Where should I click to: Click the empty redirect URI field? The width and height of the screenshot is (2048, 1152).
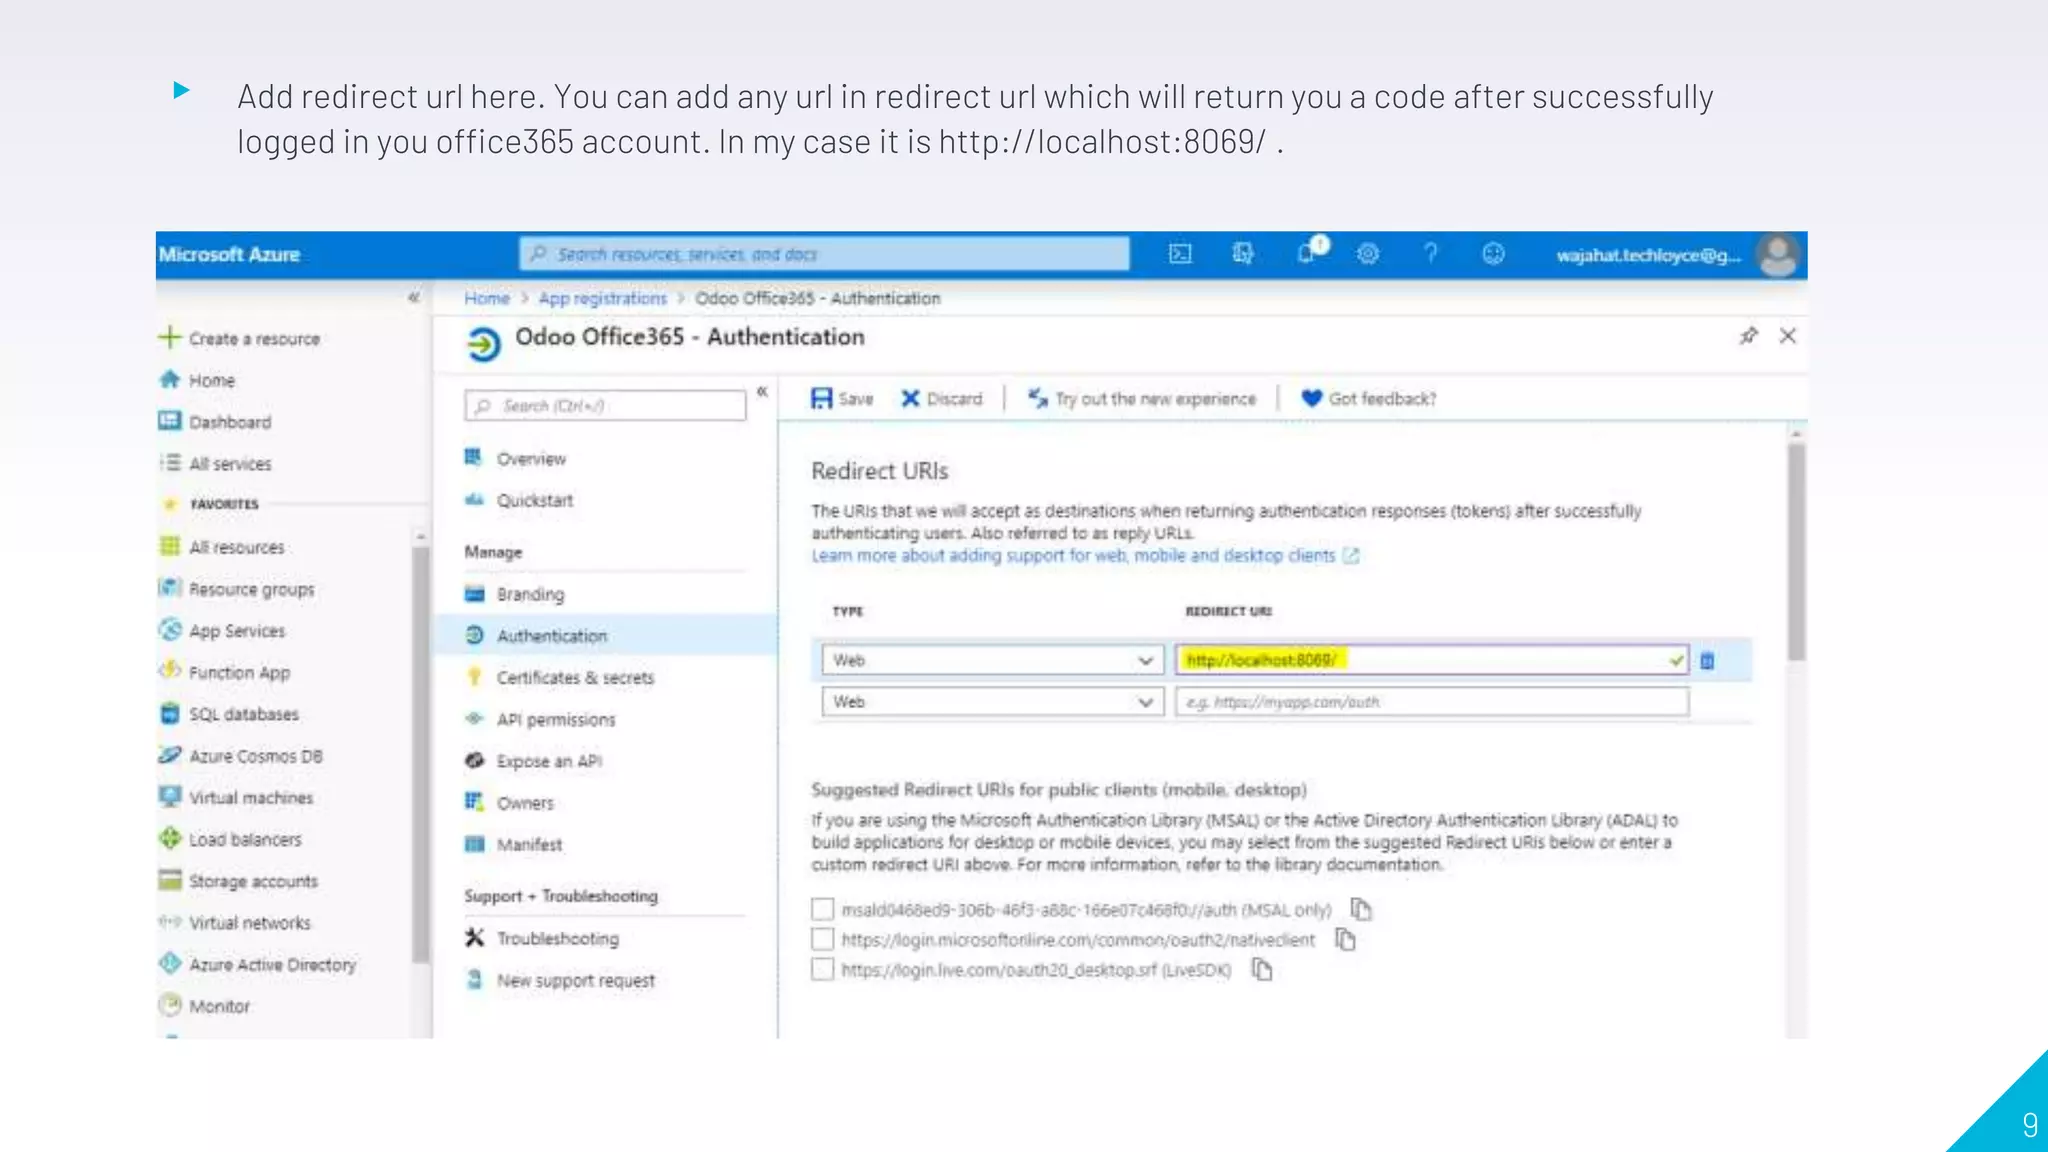(x=1432, y=702)
